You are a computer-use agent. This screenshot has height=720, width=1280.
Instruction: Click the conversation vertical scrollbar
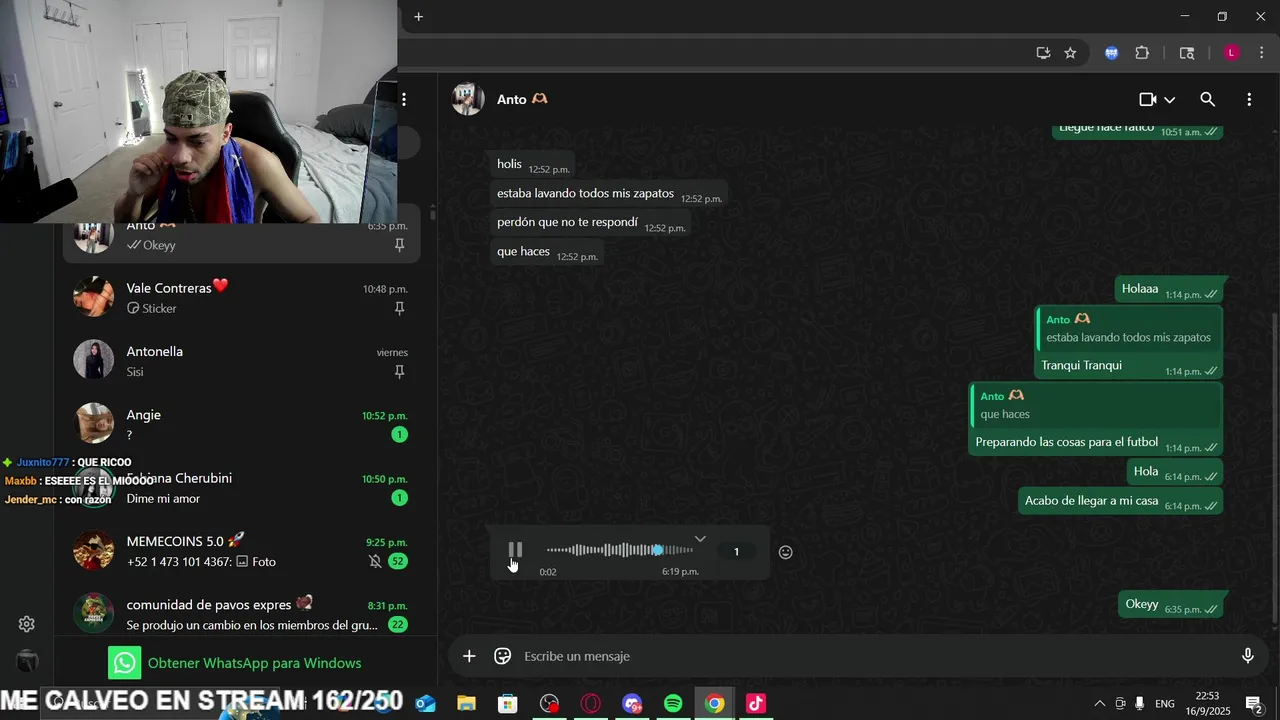[x=1275, y=470]
